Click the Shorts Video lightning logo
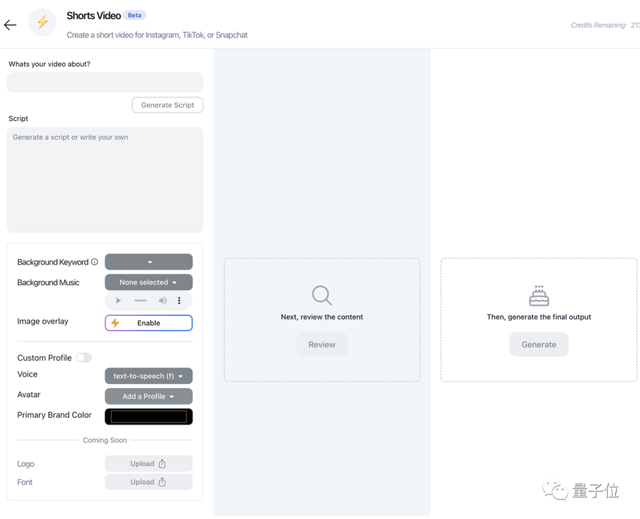The image size is (640, 519). tap(42, 23)
